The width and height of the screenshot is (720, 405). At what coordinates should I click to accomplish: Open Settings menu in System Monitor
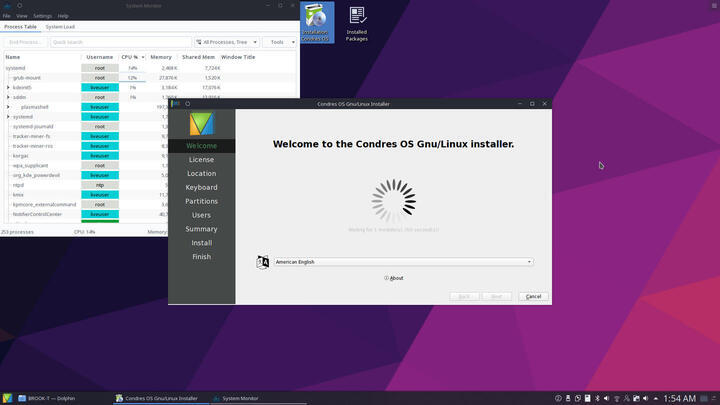click(x=42, y=16)
